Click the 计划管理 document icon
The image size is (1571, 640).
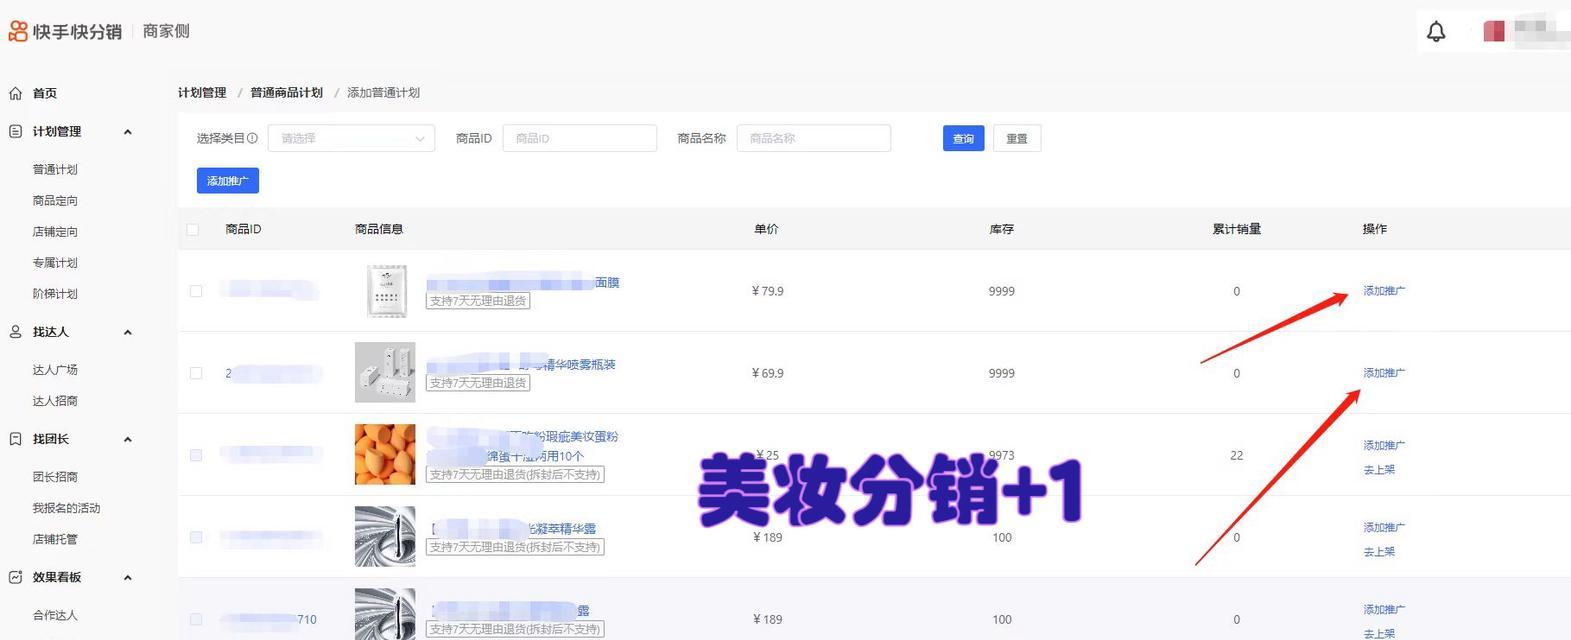[x=15, y=131]
